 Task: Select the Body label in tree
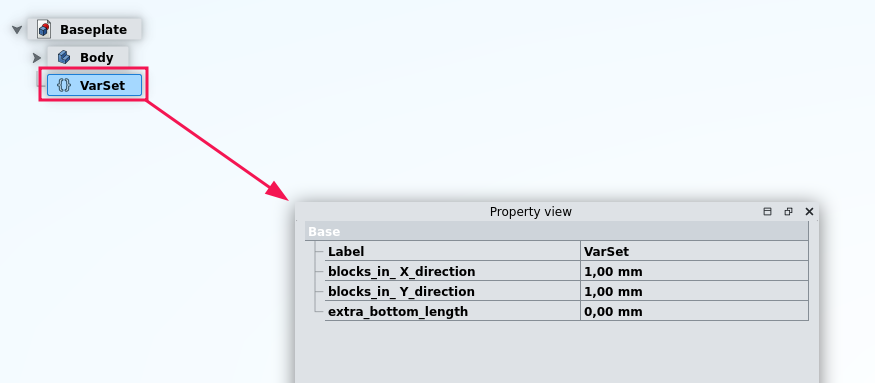[x=97, y=58]
